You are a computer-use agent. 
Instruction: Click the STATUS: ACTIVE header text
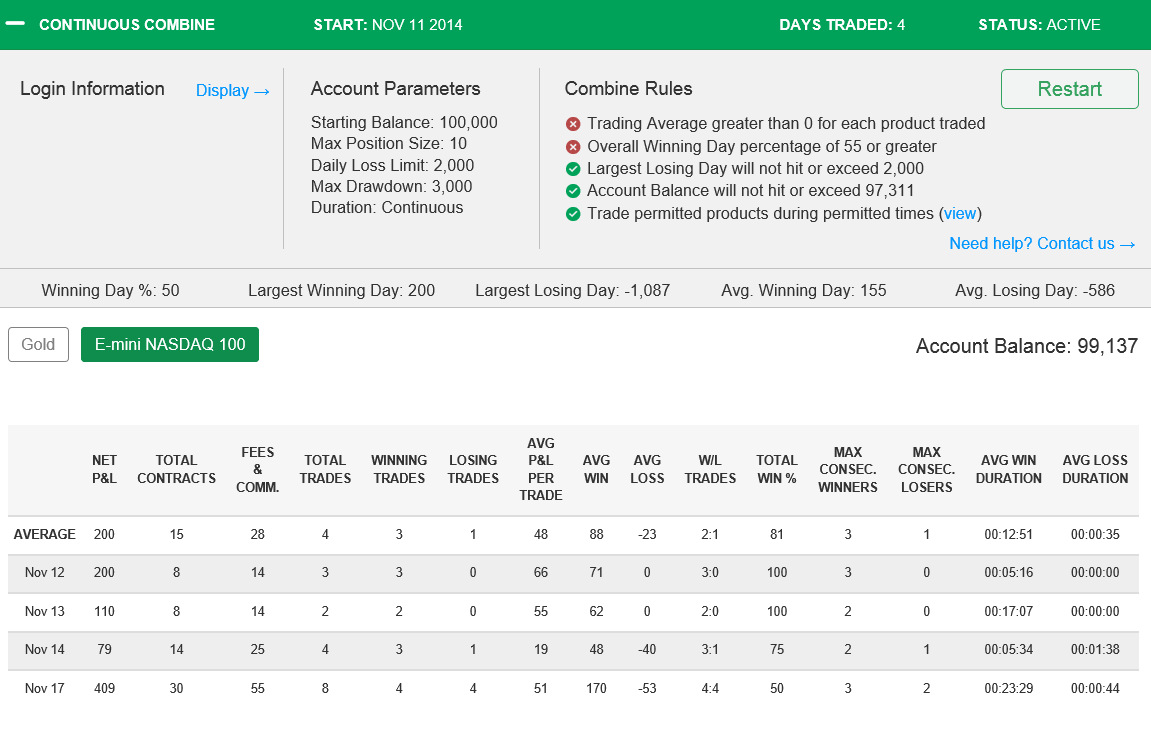point(1039,24)
